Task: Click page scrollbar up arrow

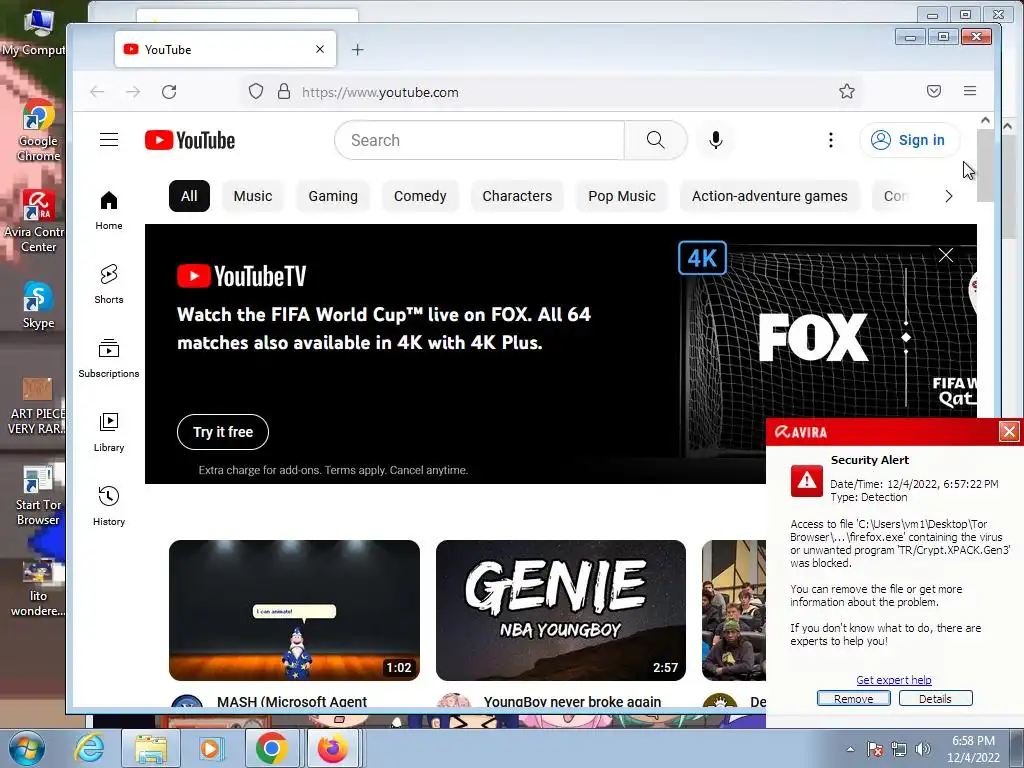Action: tap(985, 121)
